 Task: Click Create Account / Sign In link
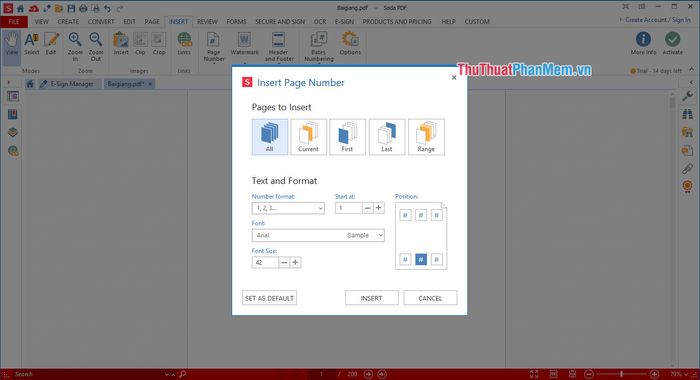point(657,20)
